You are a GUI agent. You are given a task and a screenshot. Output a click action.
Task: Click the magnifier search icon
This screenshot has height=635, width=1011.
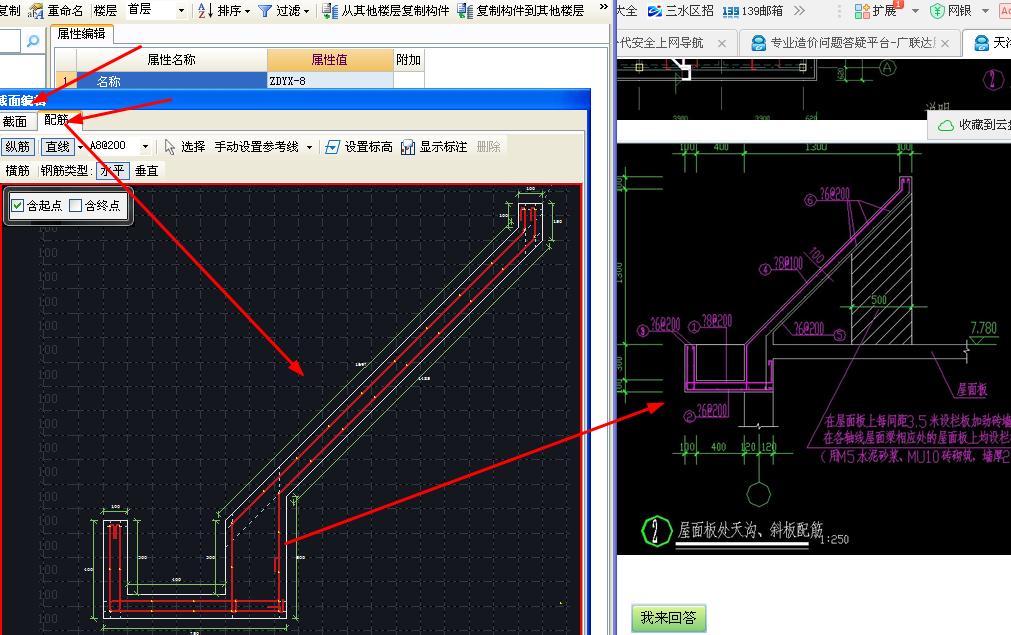click(33, 42)
